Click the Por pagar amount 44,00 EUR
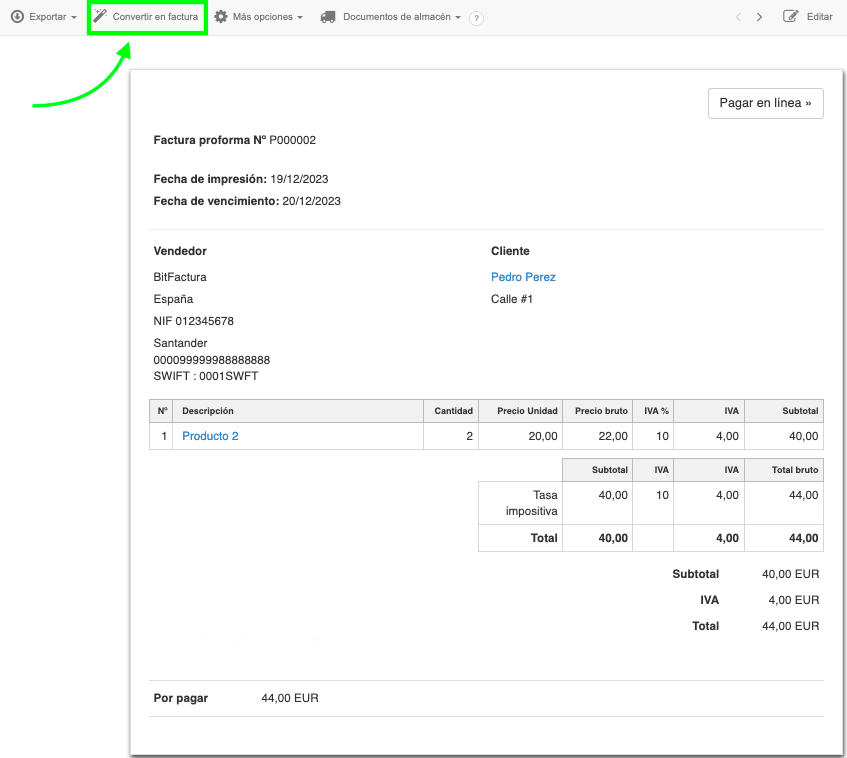 289,698
